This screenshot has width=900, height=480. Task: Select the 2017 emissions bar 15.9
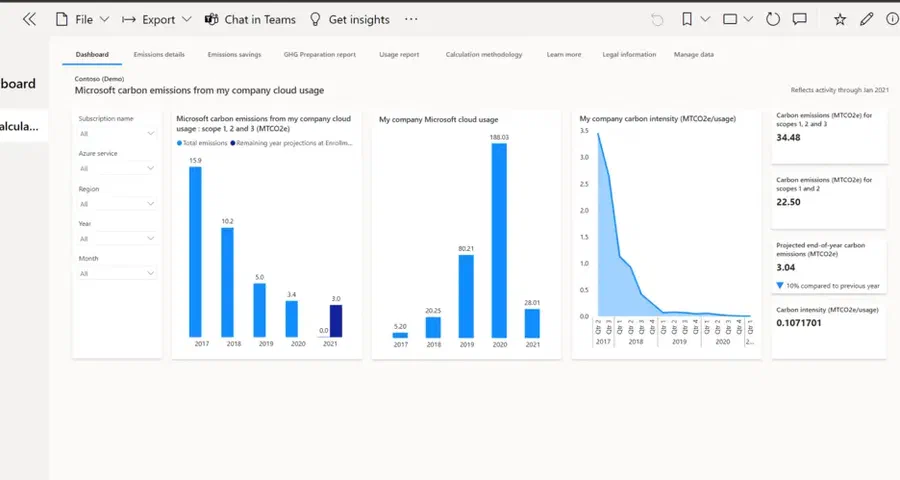pos(195,251)
